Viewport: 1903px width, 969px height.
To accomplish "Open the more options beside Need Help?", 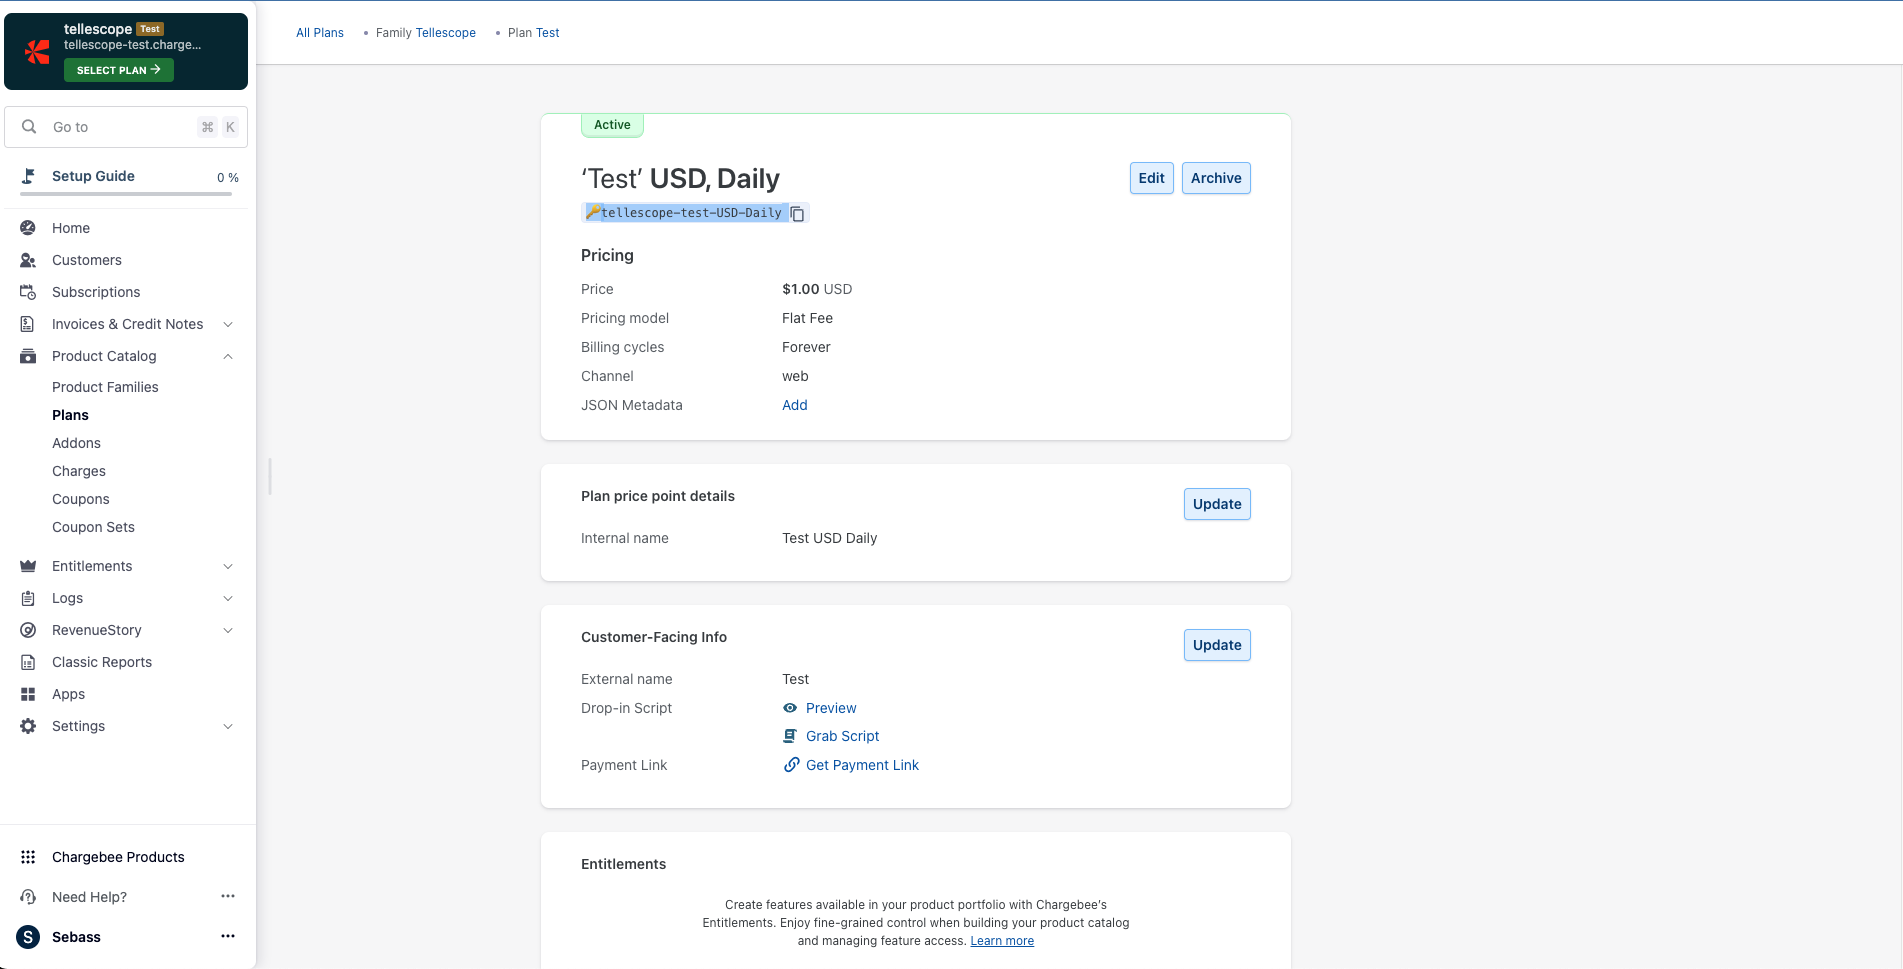I will click(228, 896).
